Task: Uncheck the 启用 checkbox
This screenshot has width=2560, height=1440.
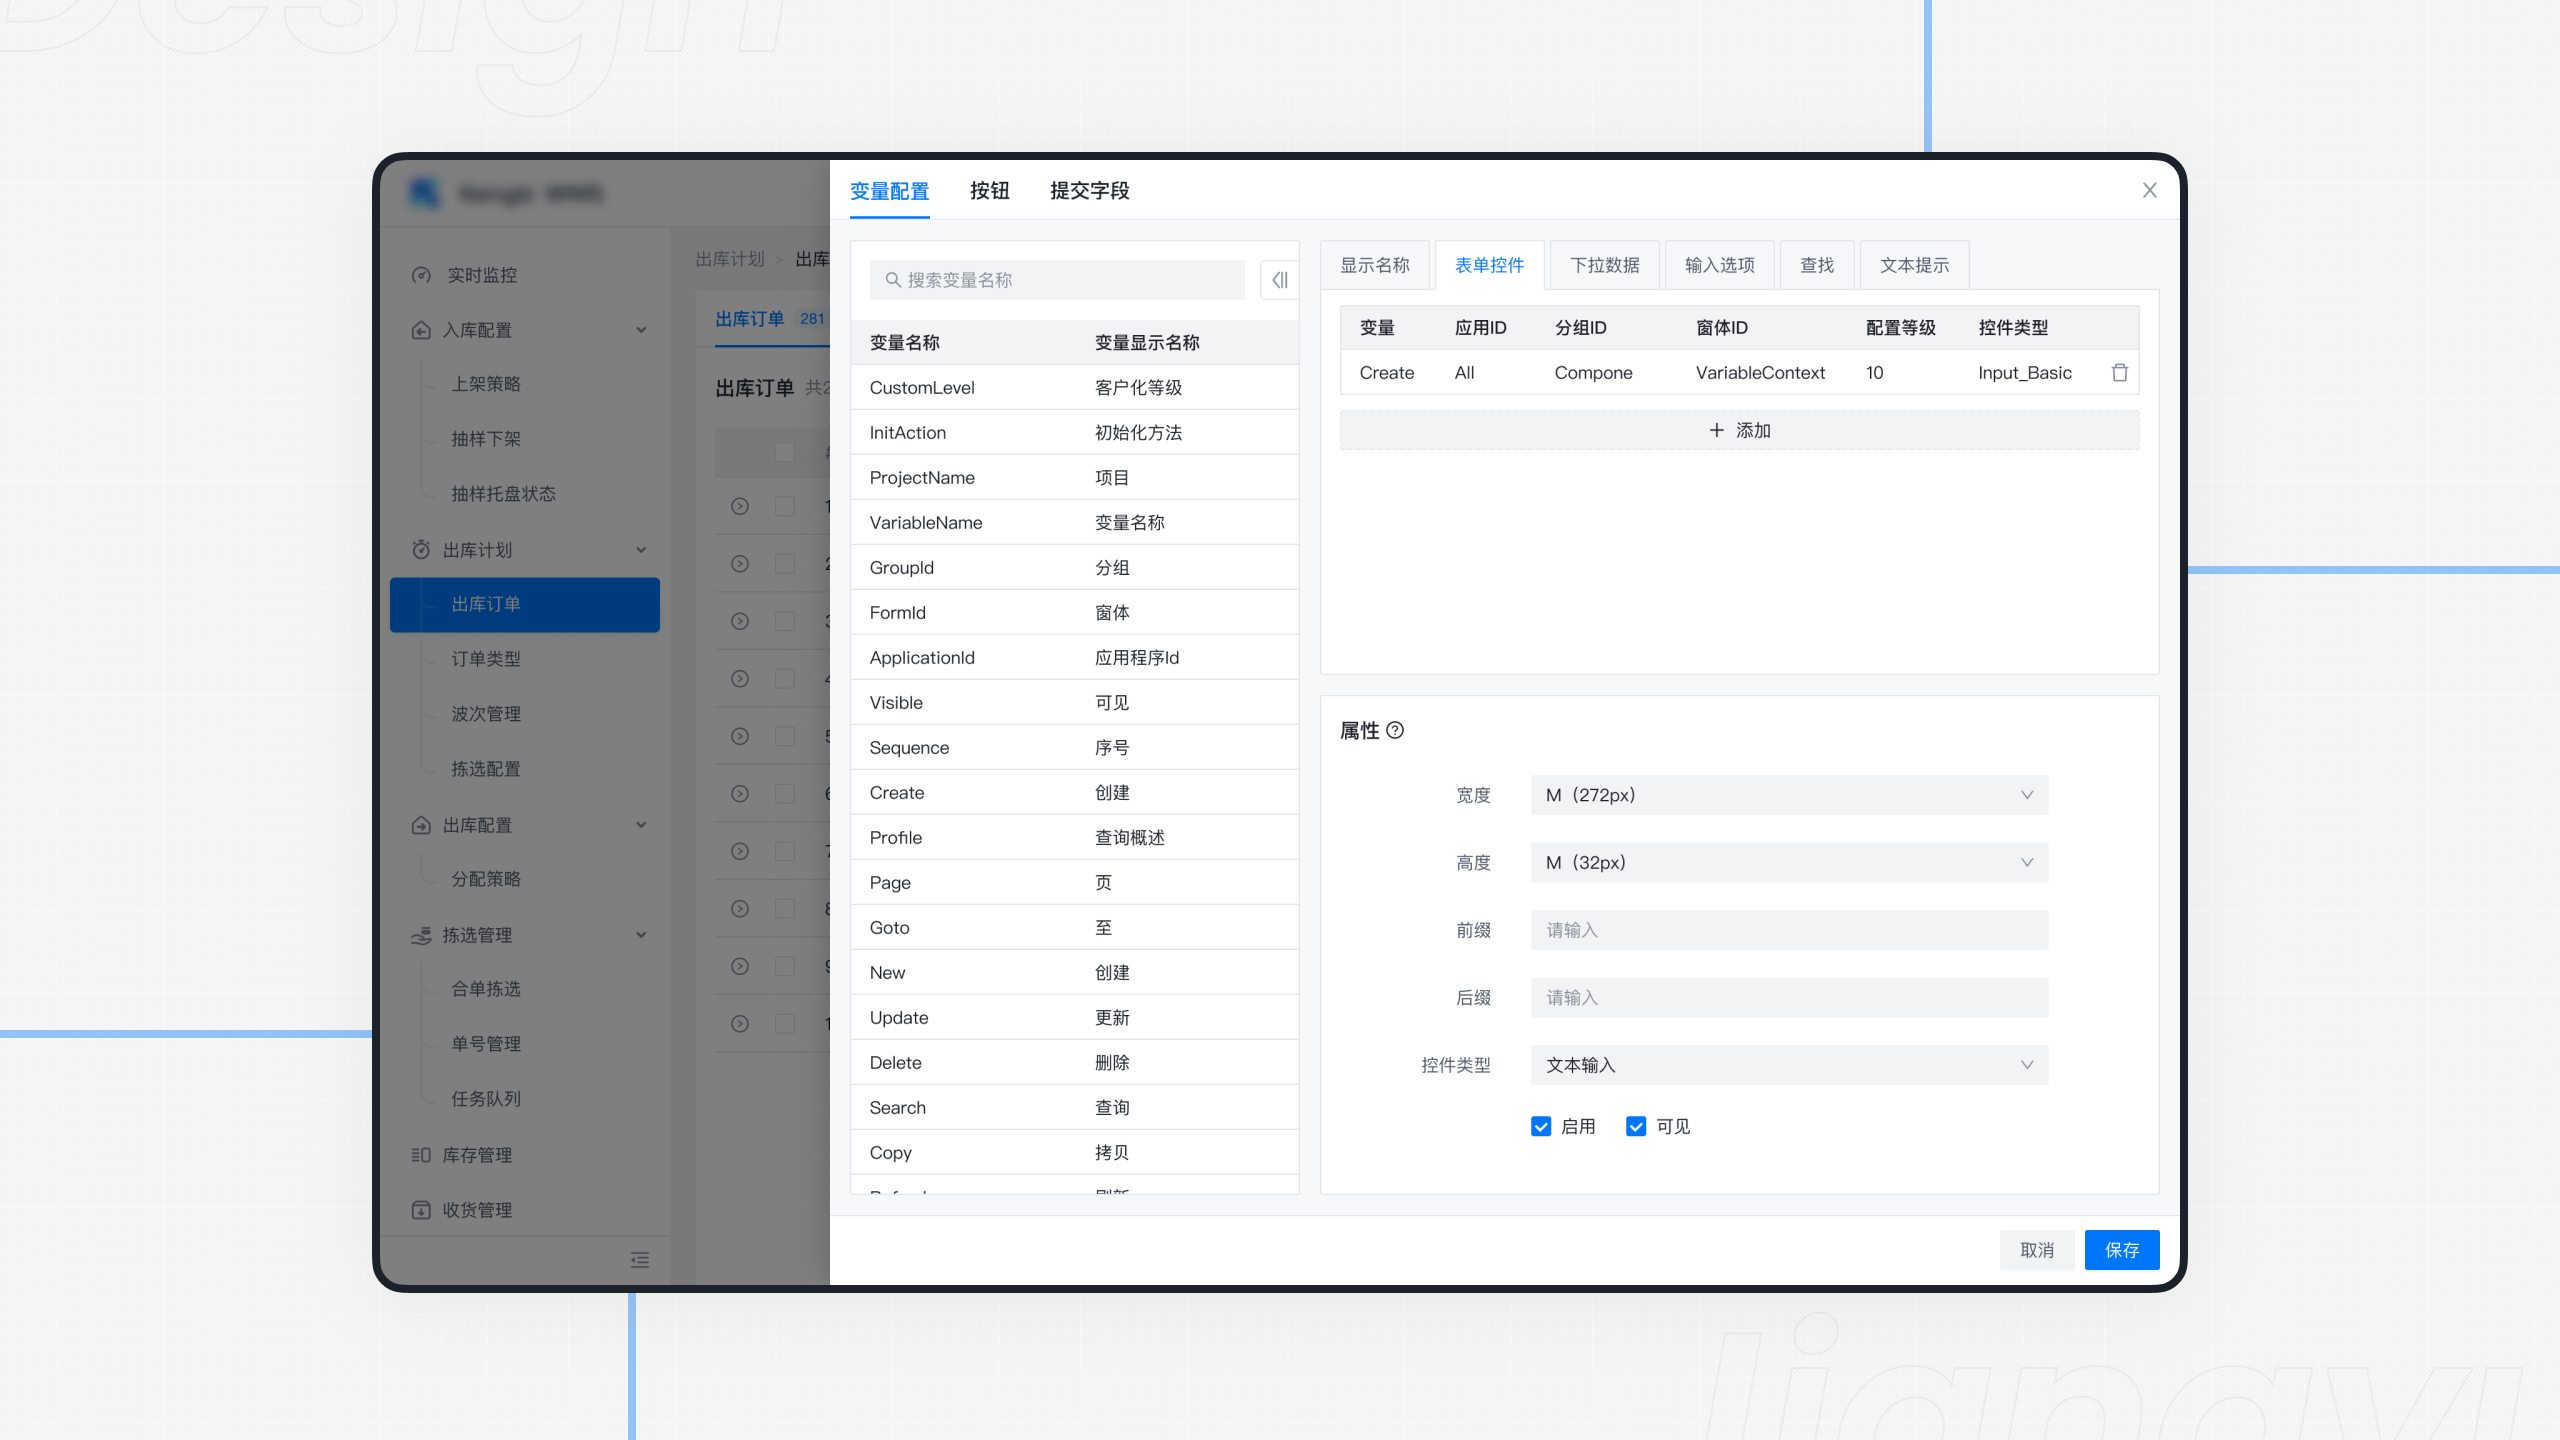Action: [x=1541, y=1126]
